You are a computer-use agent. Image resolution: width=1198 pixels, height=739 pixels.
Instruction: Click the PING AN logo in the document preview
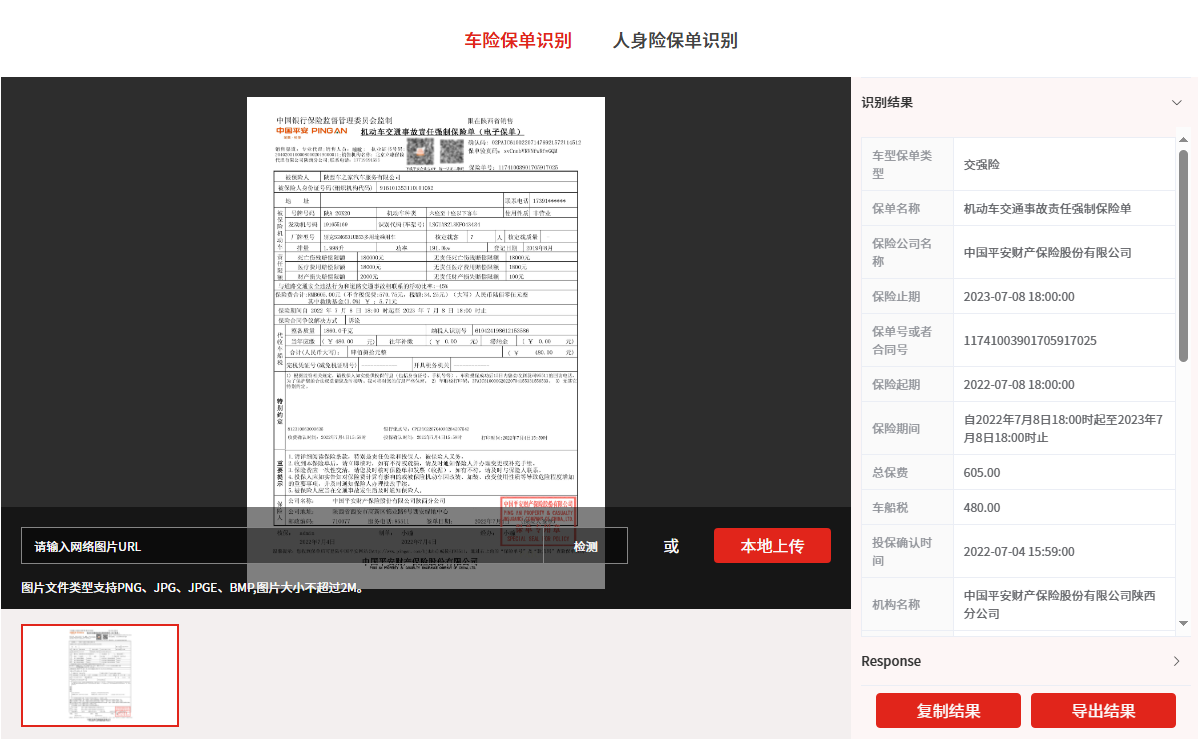tap(312, 131)
